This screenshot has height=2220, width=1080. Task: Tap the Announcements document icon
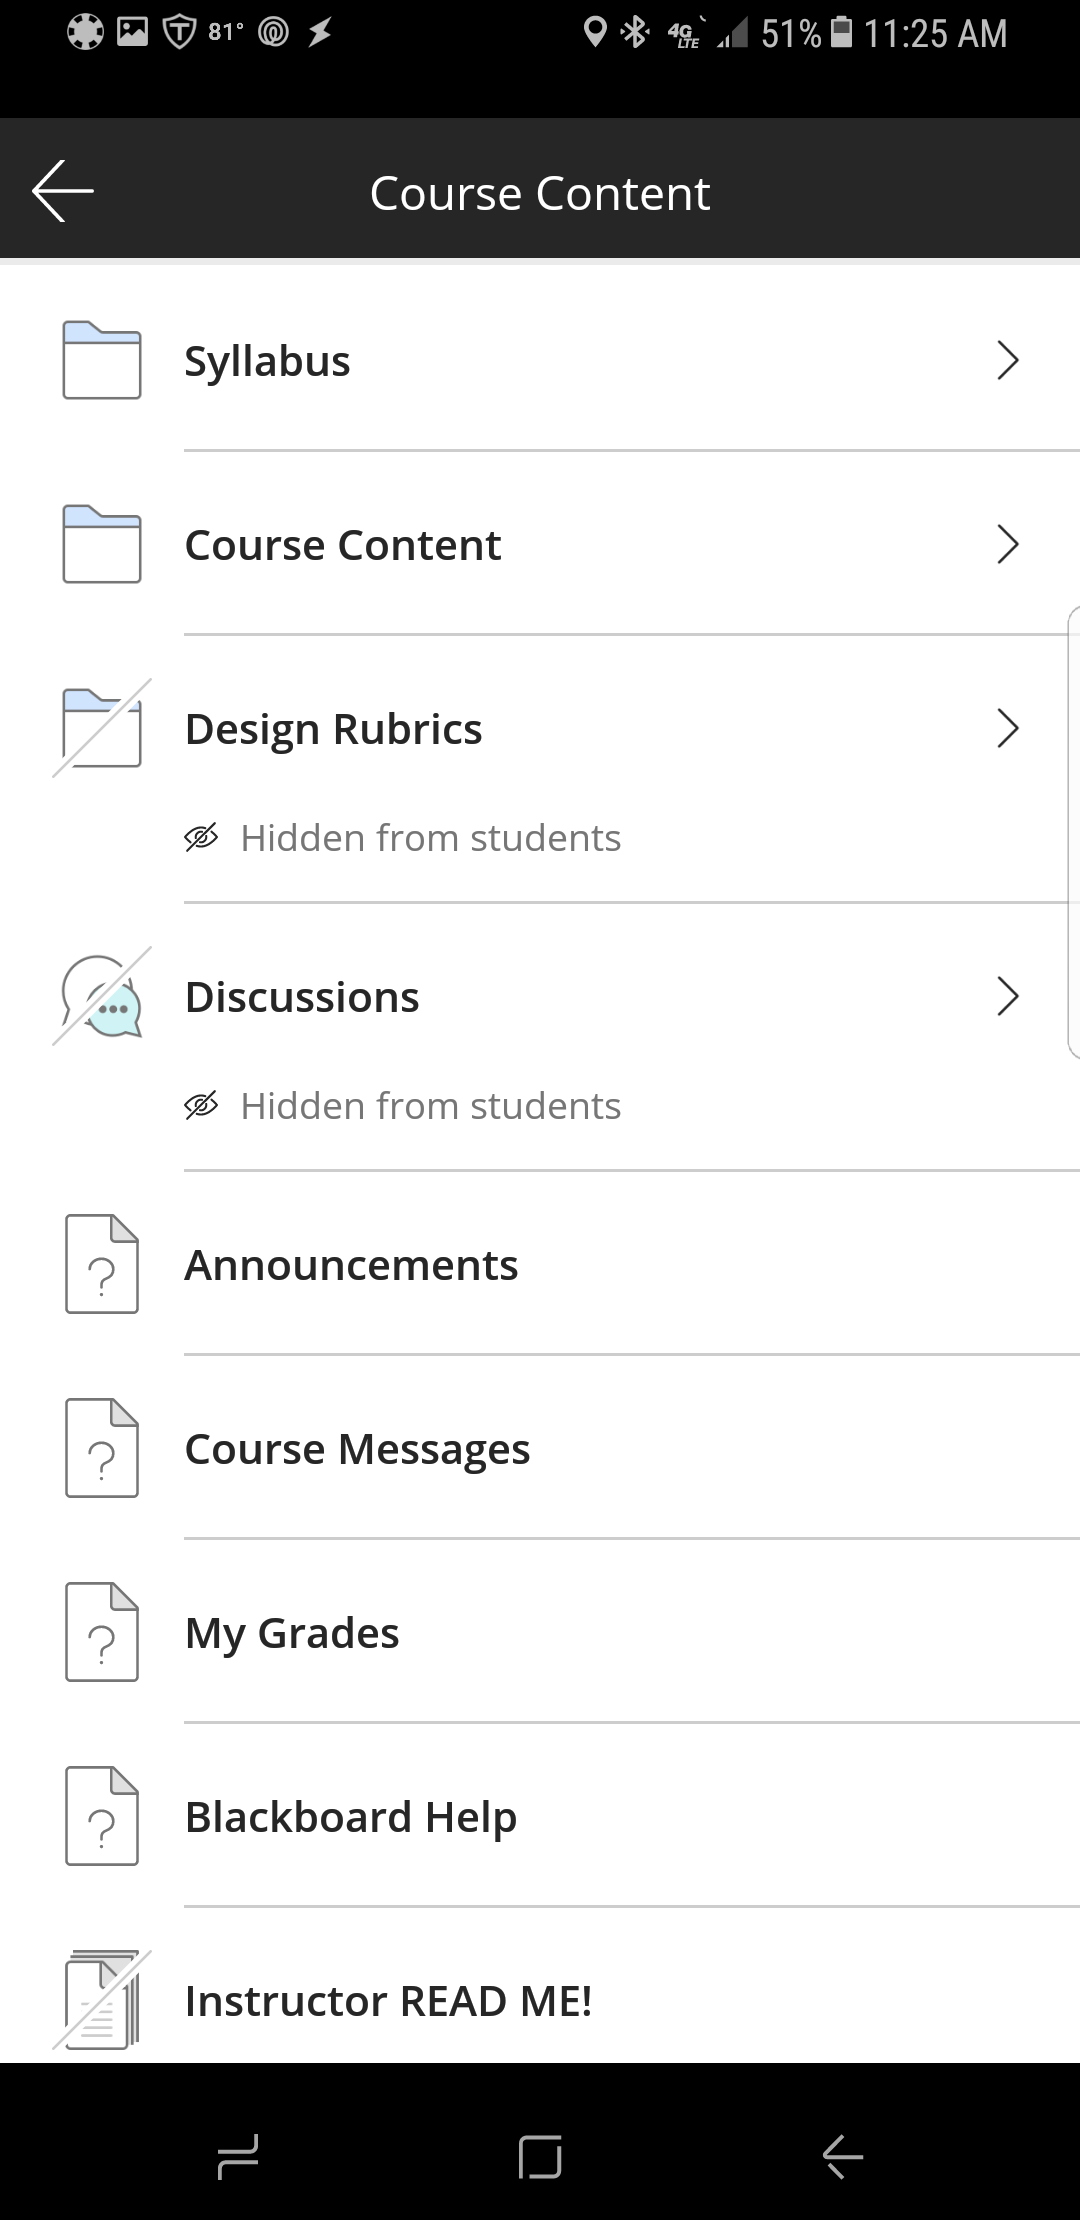click(x=101, y=1264)
